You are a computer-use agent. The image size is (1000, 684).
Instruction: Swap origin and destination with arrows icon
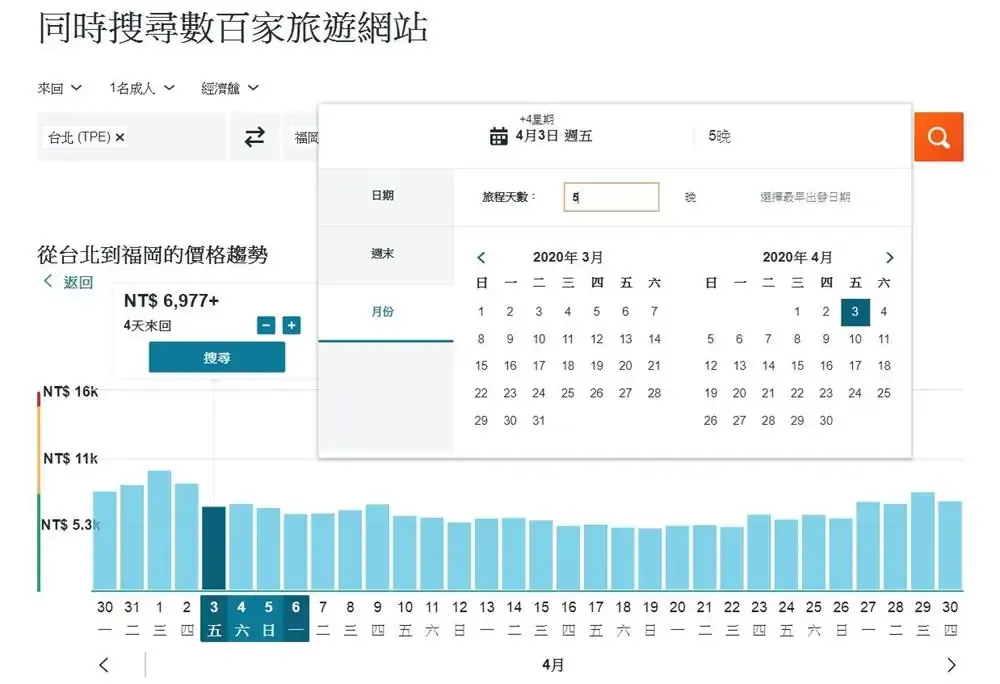[x=255, y=137]
